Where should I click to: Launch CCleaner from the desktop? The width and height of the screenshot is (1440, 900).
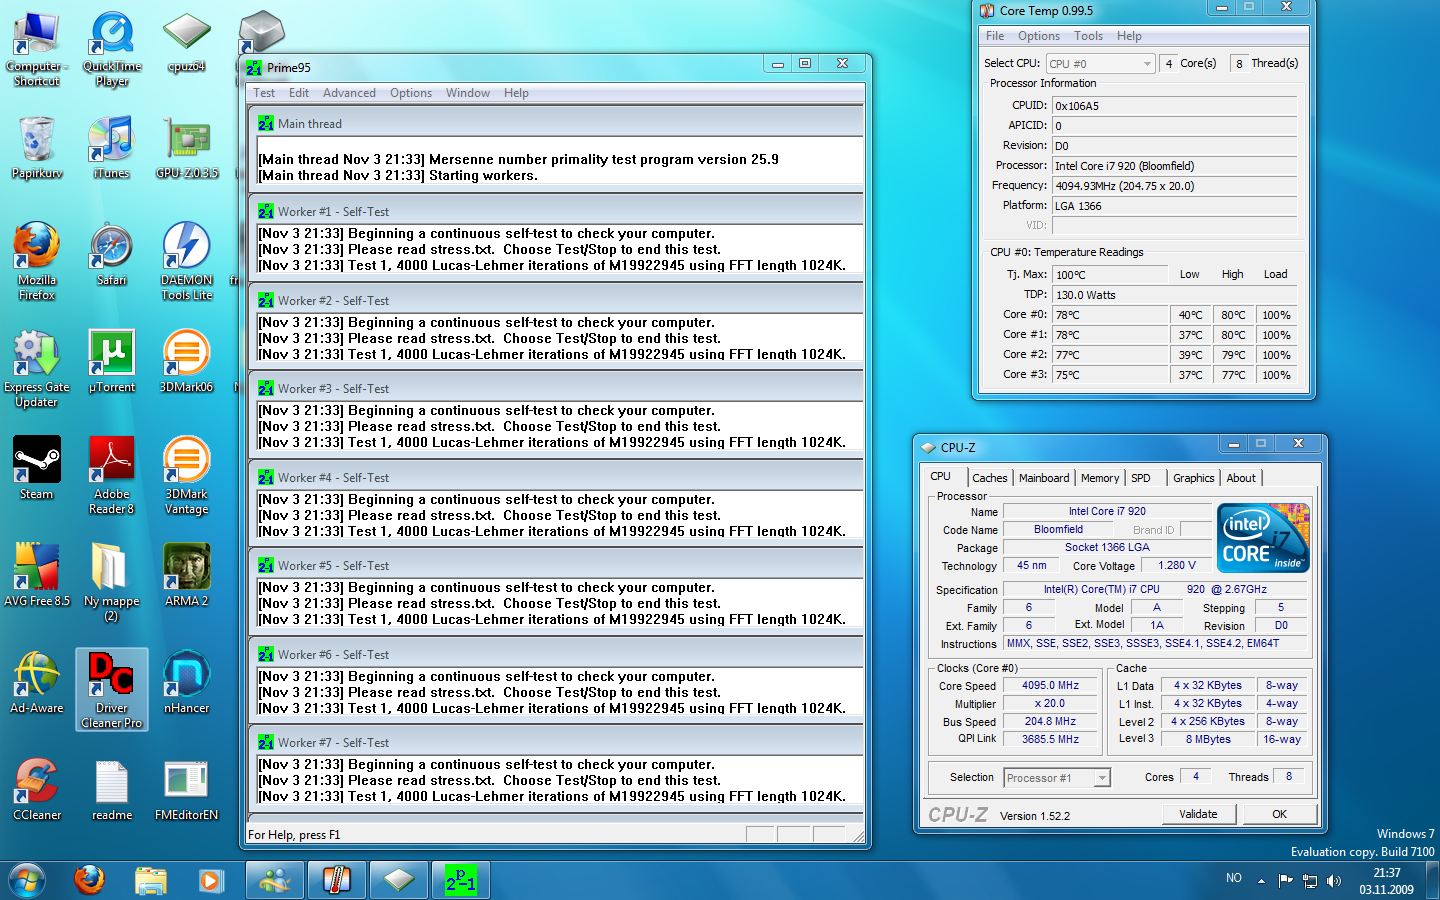37,789
